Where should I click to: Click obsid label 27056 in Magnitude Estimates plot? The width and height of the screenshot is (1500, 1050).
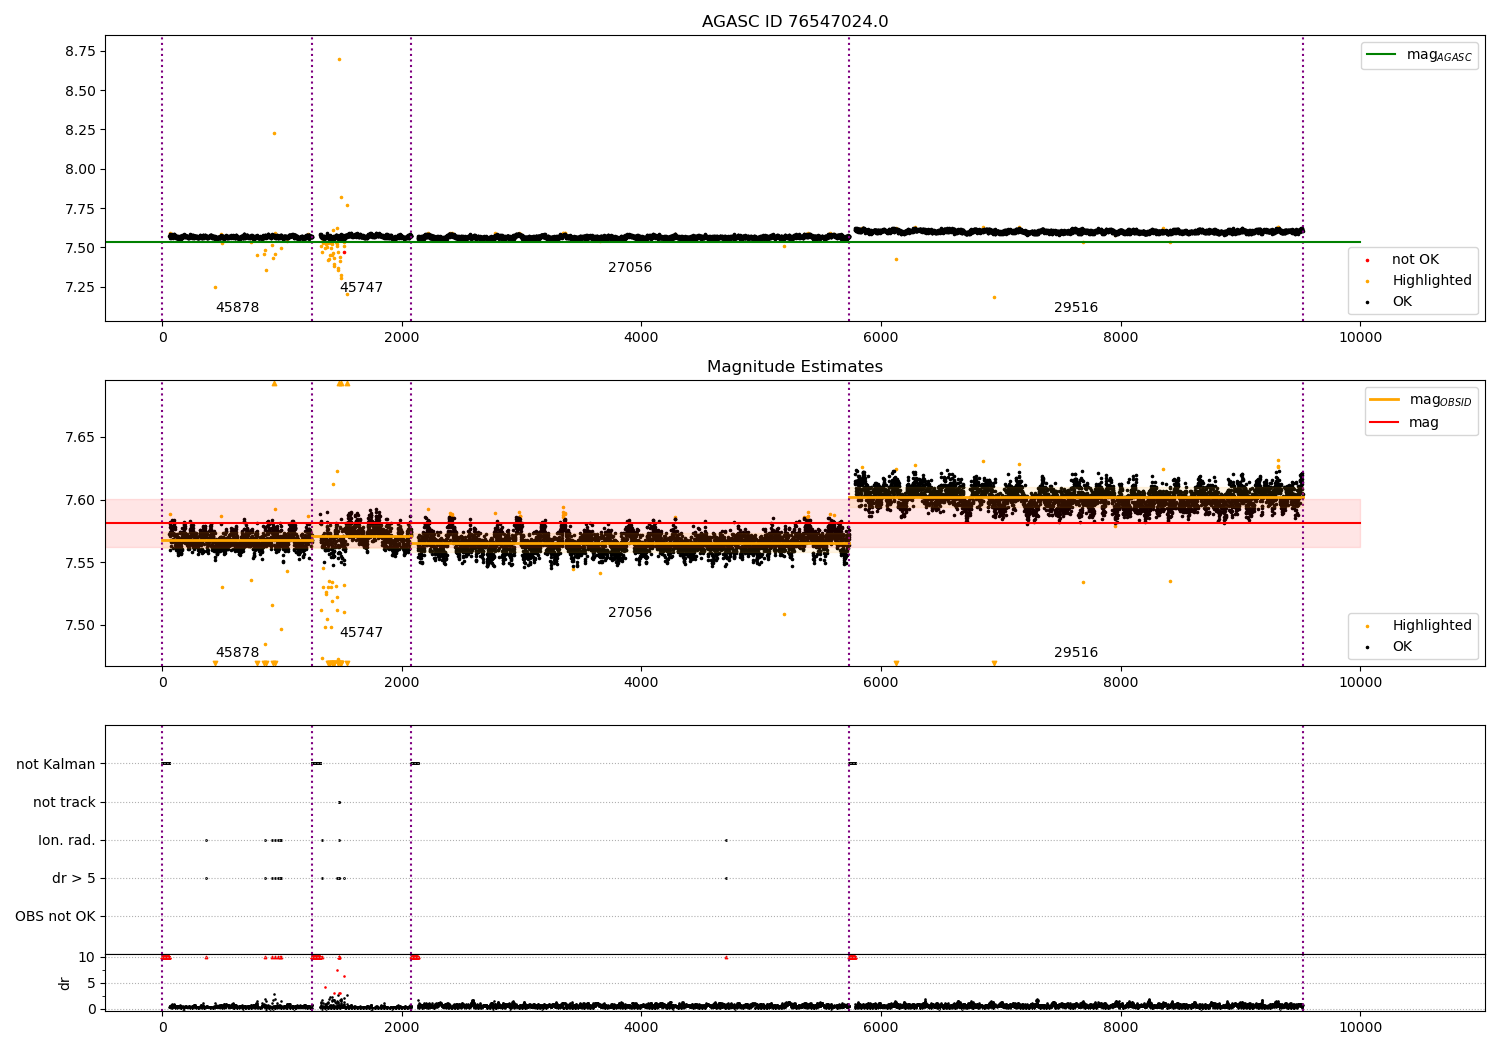coord(630,613)
